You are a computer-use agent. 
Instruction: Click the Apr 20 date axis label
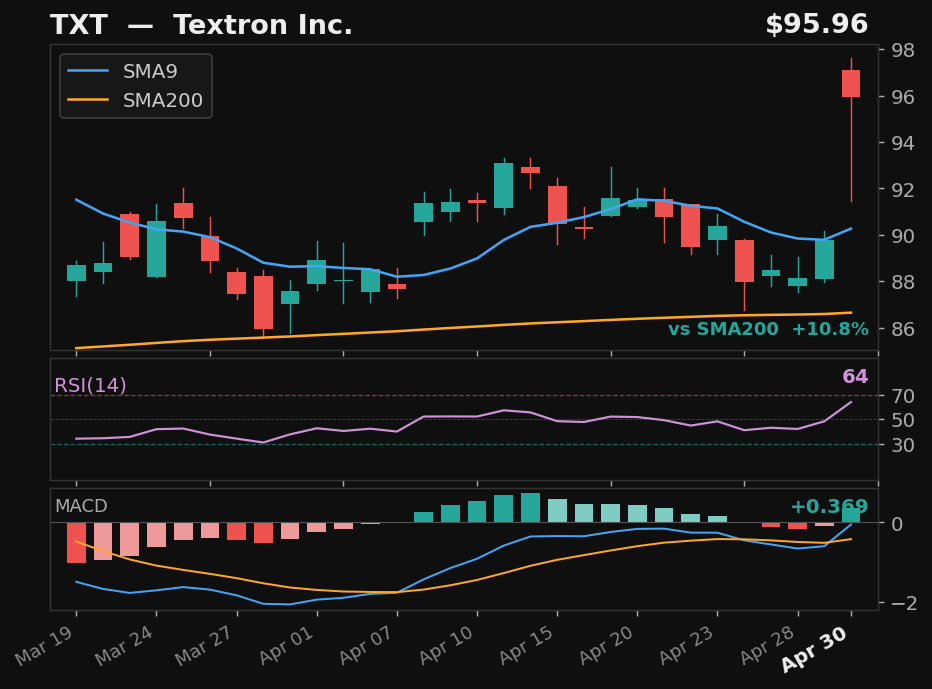(x=607, y=646)
